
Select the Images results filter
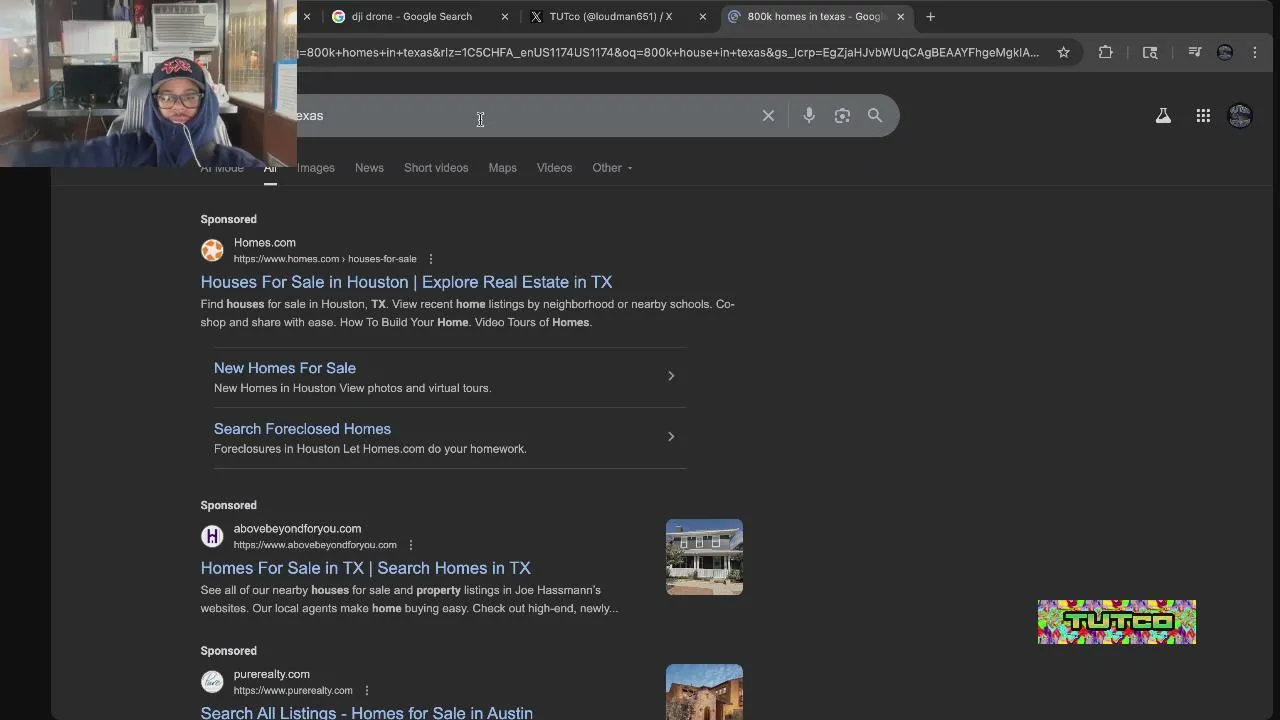click(x=316, y=168)
